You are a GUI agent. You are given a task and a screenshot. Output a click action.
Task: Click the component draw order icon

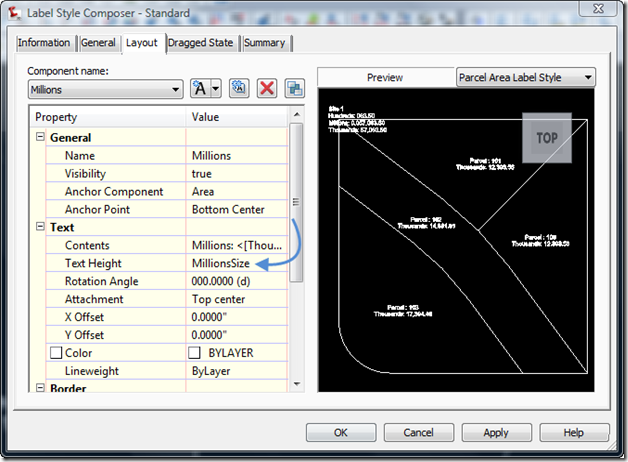[x=294, y=89]
